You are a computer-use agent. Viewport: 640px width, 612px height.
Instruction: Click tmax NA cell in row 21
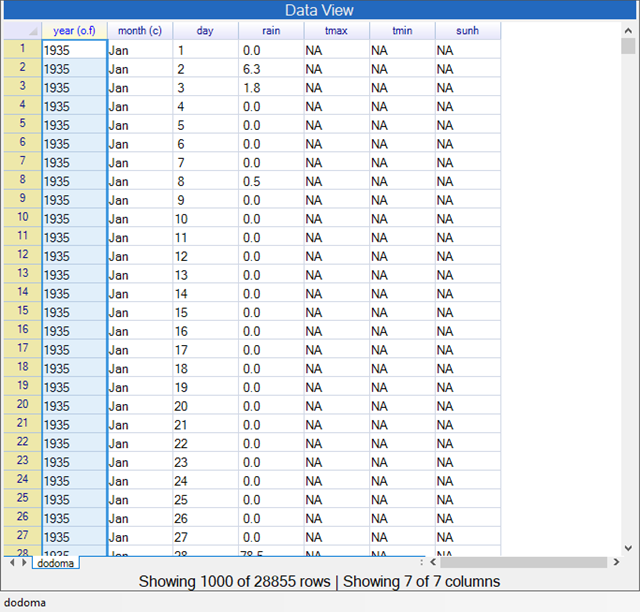(x=336, y=424)
